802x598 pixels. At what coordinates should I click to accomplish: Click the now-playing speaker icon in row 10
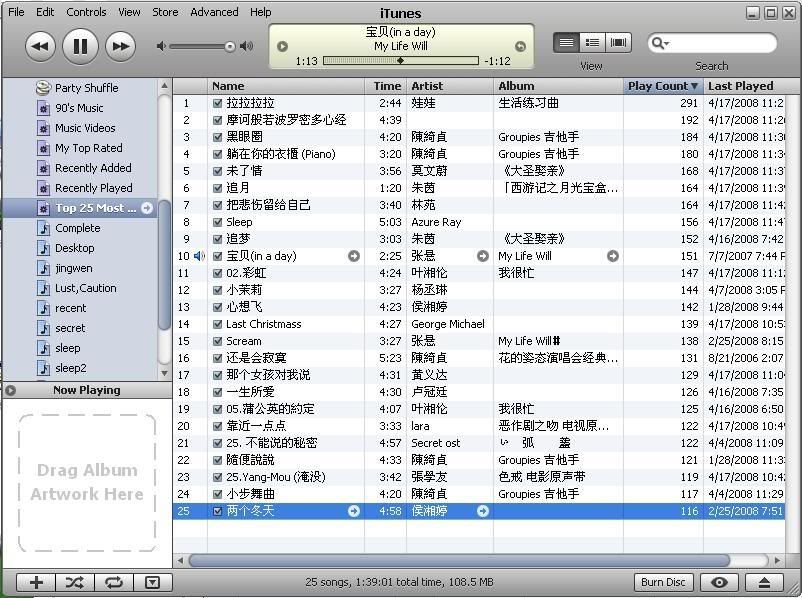[x=199, y=256]
